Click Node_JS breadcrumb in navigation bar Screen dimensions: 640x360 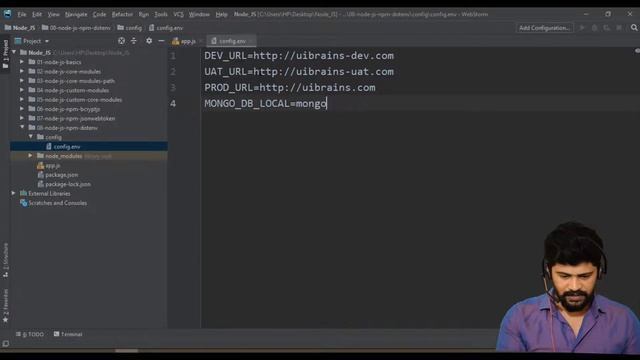[20, 28]
